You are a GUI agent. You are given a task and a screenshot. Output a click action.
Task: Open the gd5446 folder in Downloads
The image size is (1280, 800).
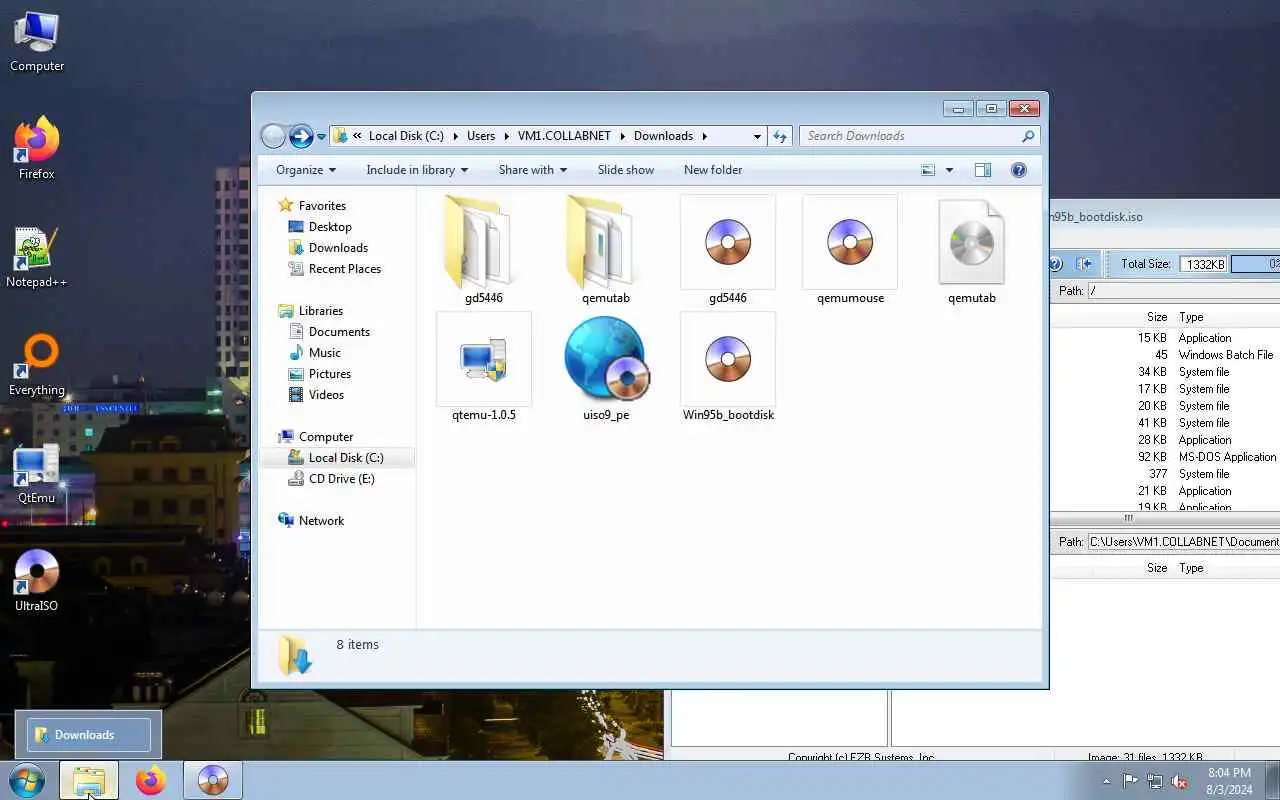[x=483, y=250]
